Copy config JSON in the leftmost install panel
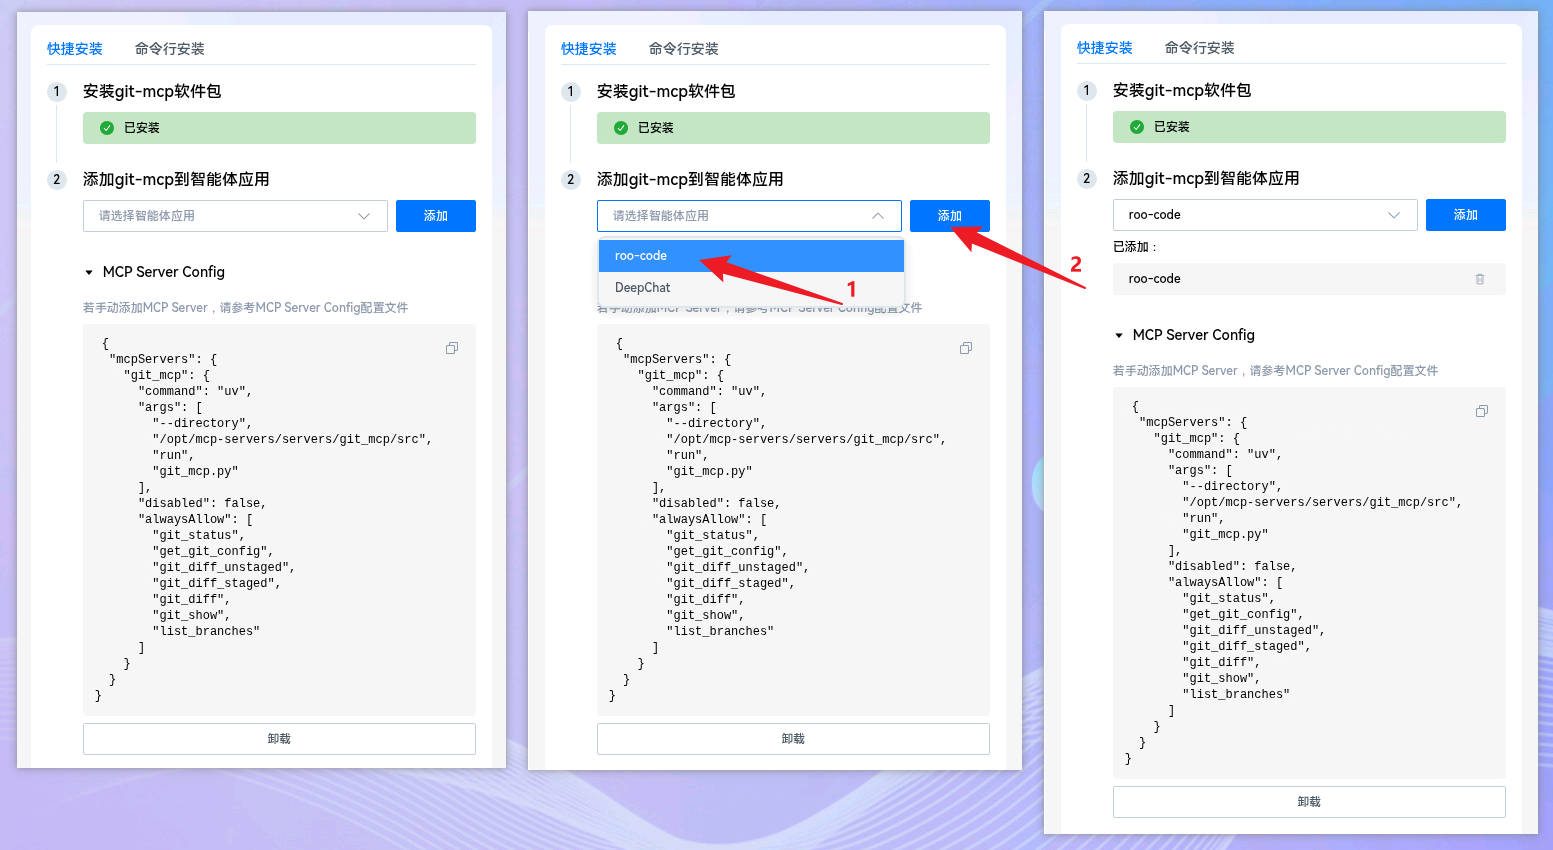 click(452, 348)
